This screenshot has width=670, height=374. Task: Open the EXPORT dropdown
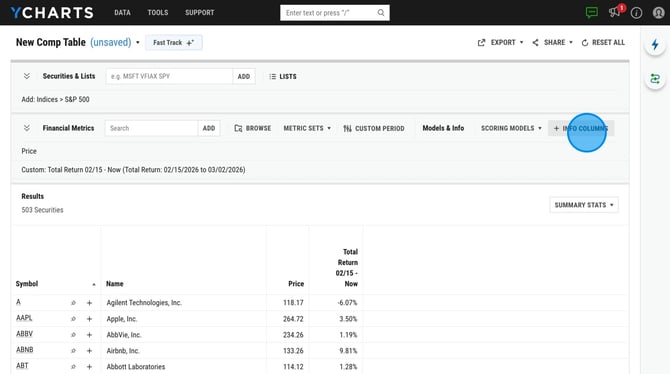point(500,42)
